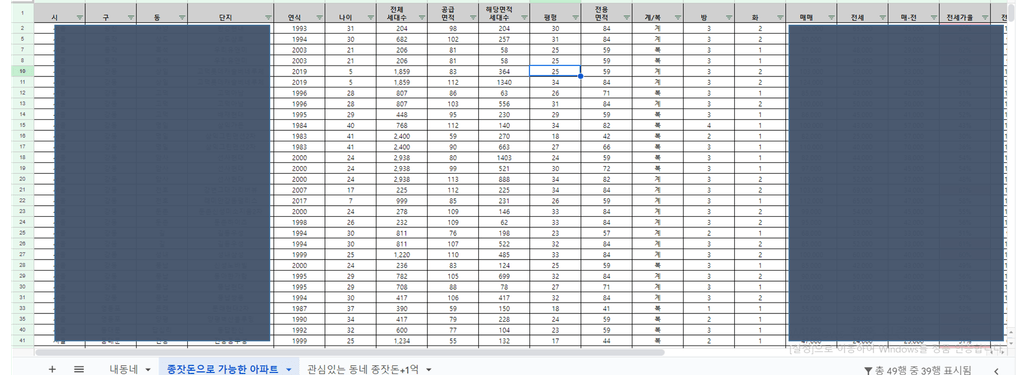The height and width of the screenshot is (375, 1016).
Task: Click the 2017 year cell
Action: (299, 200)
